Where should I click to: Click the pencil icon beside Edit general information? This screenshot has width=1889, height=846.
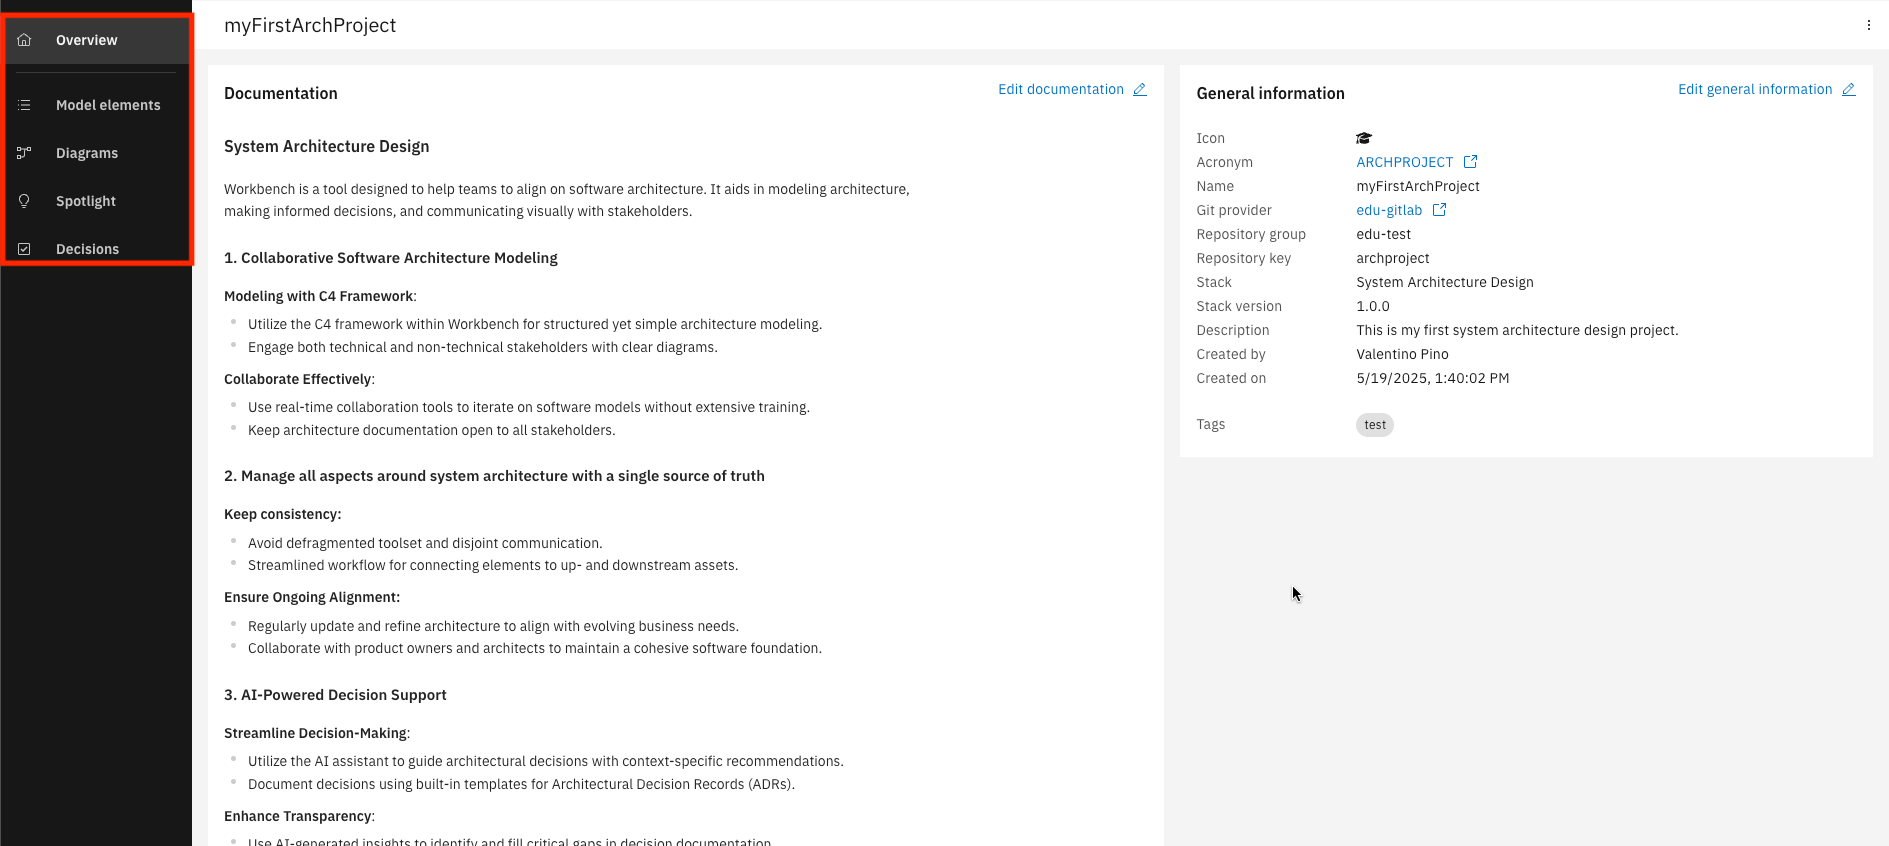click(1848, 89)
